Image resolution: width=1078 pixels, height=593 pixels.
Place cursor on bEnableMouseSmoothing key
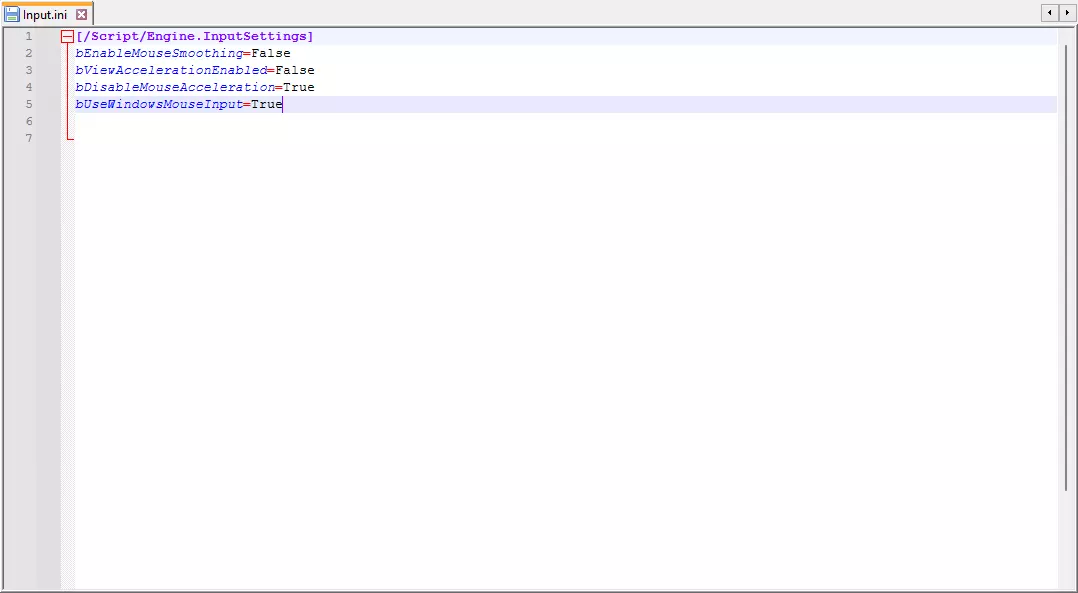point(159,54)
